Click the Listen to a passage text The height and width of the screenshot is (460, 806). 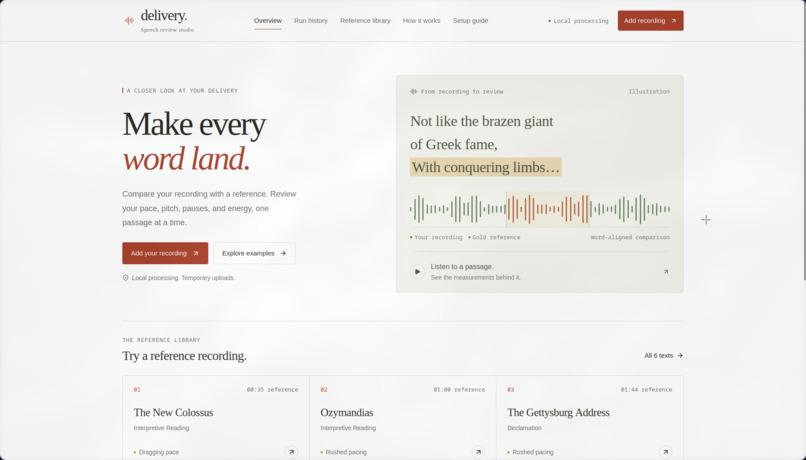(462, 267)
